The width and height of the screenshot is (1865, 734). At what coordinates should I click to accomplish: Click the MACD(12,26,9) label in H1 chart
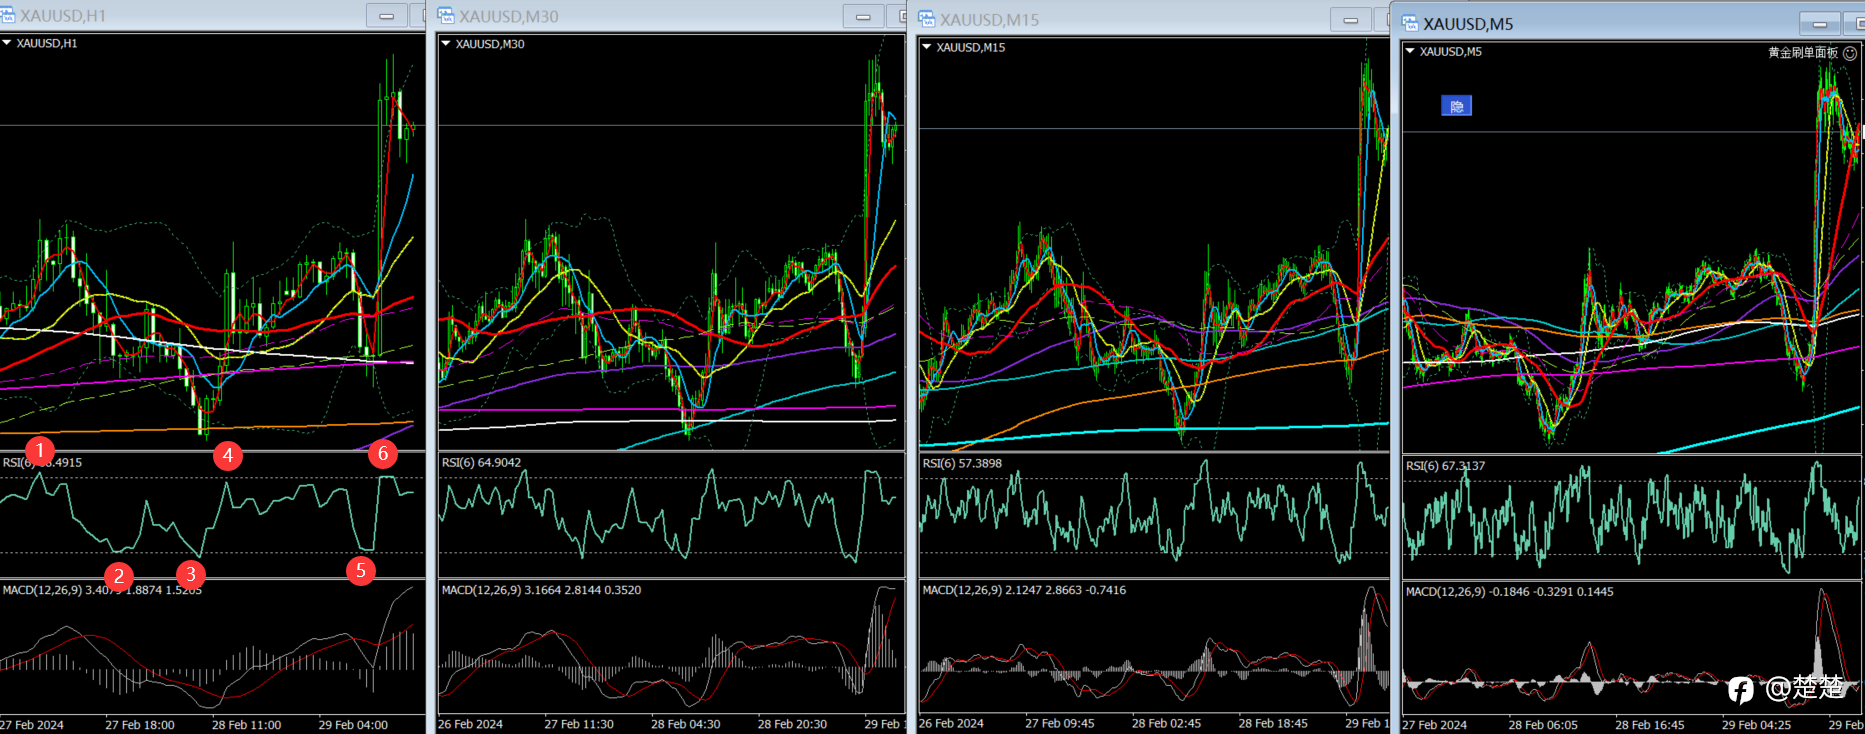coord(102,590)
